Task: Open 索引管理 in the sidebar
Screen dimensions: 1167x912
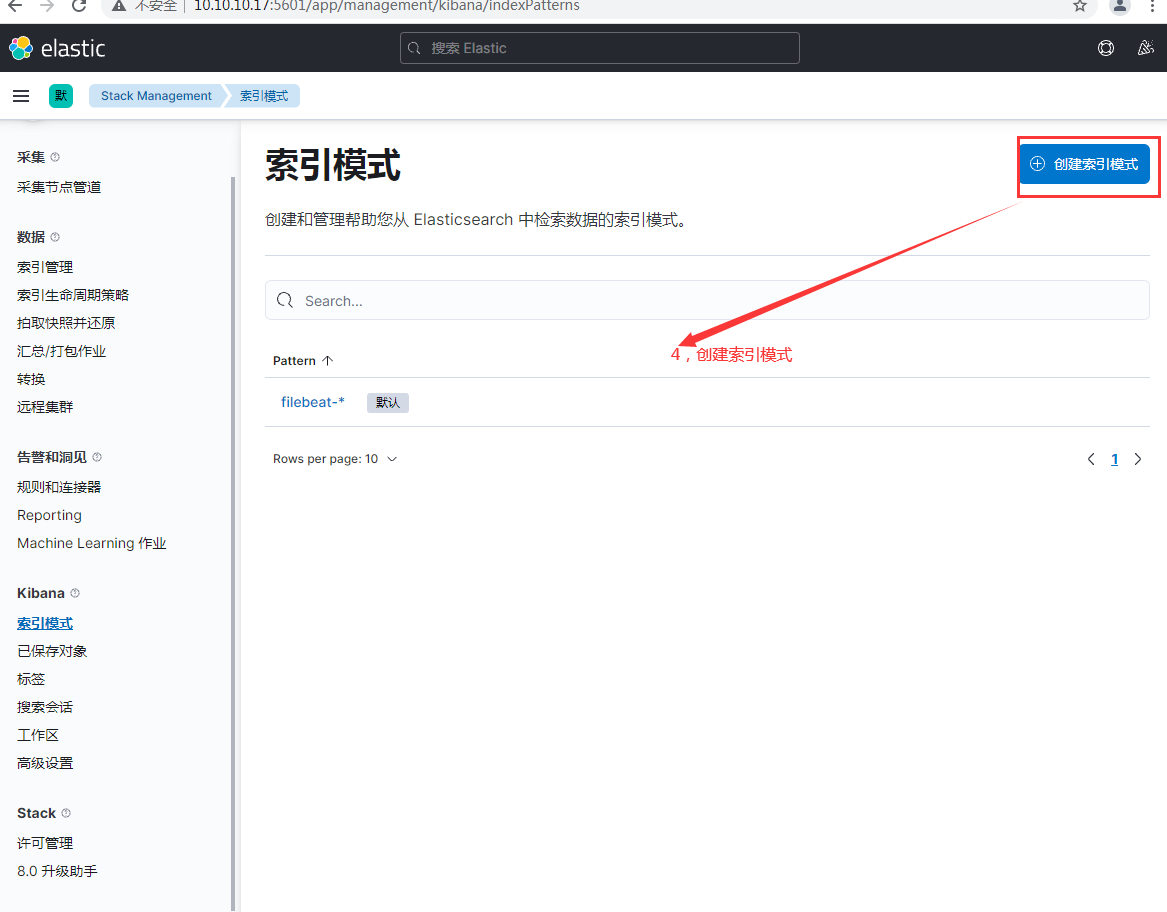Action: (45, 267)
